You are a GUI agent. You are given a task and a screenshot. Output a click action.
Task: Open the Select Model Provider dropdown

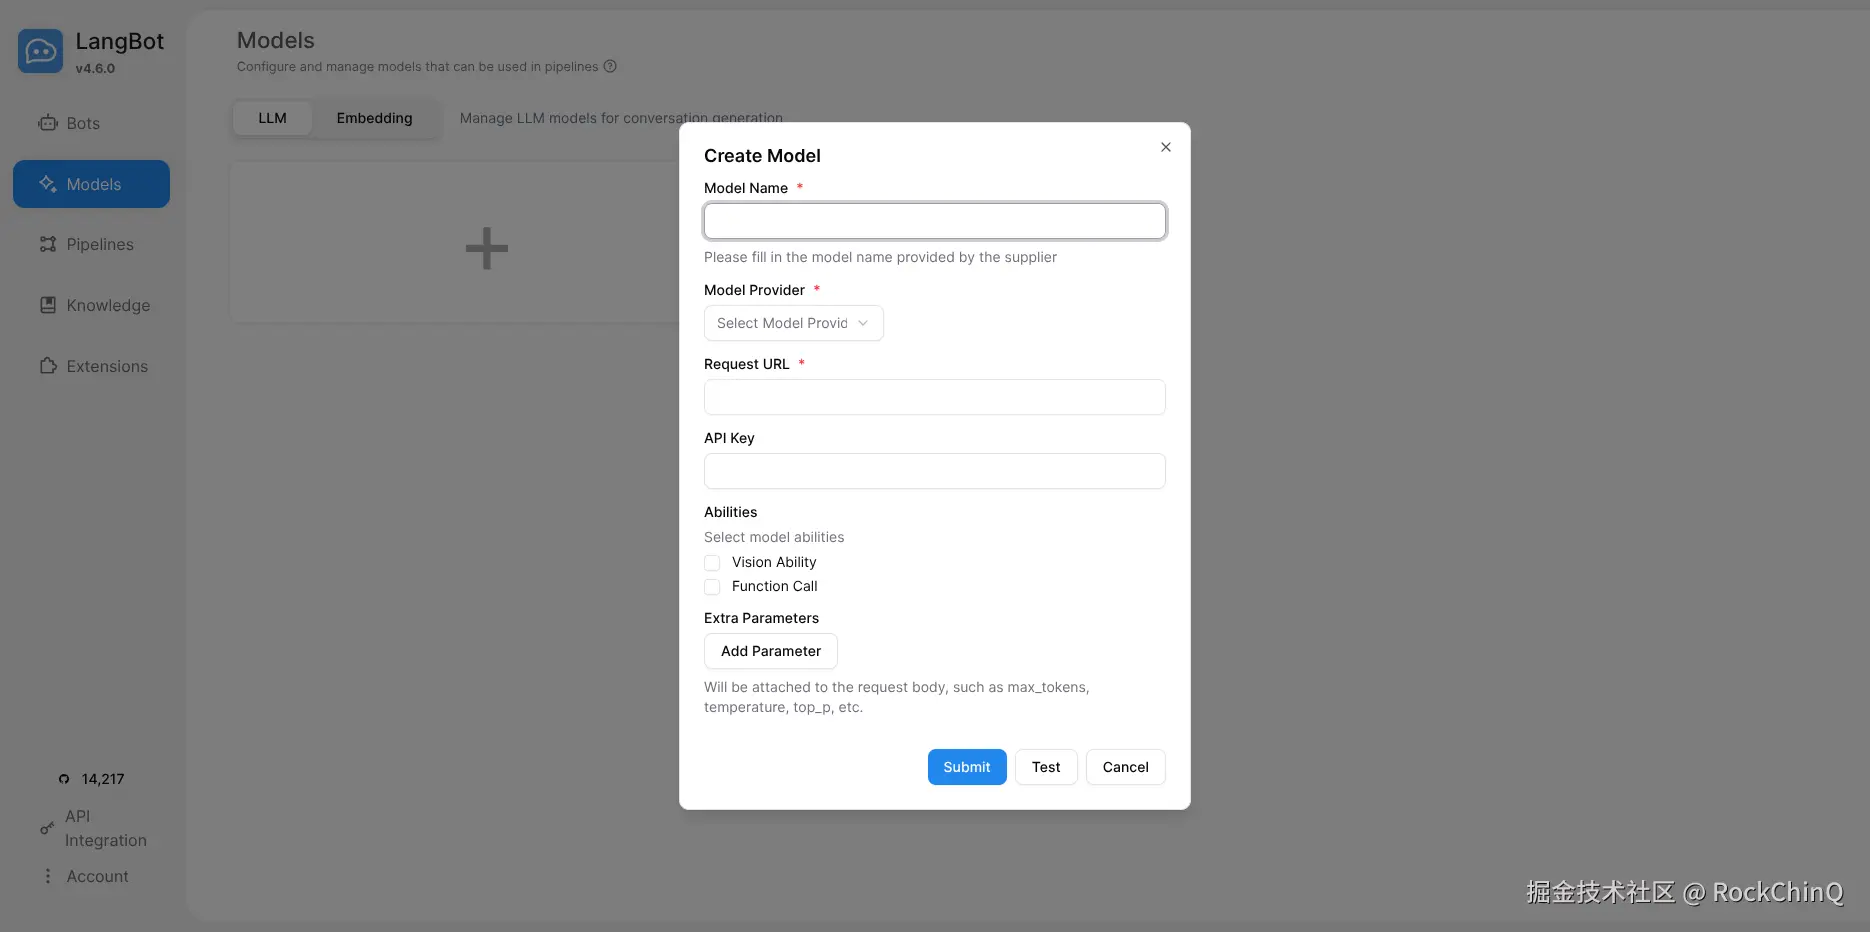click(792, 323)
